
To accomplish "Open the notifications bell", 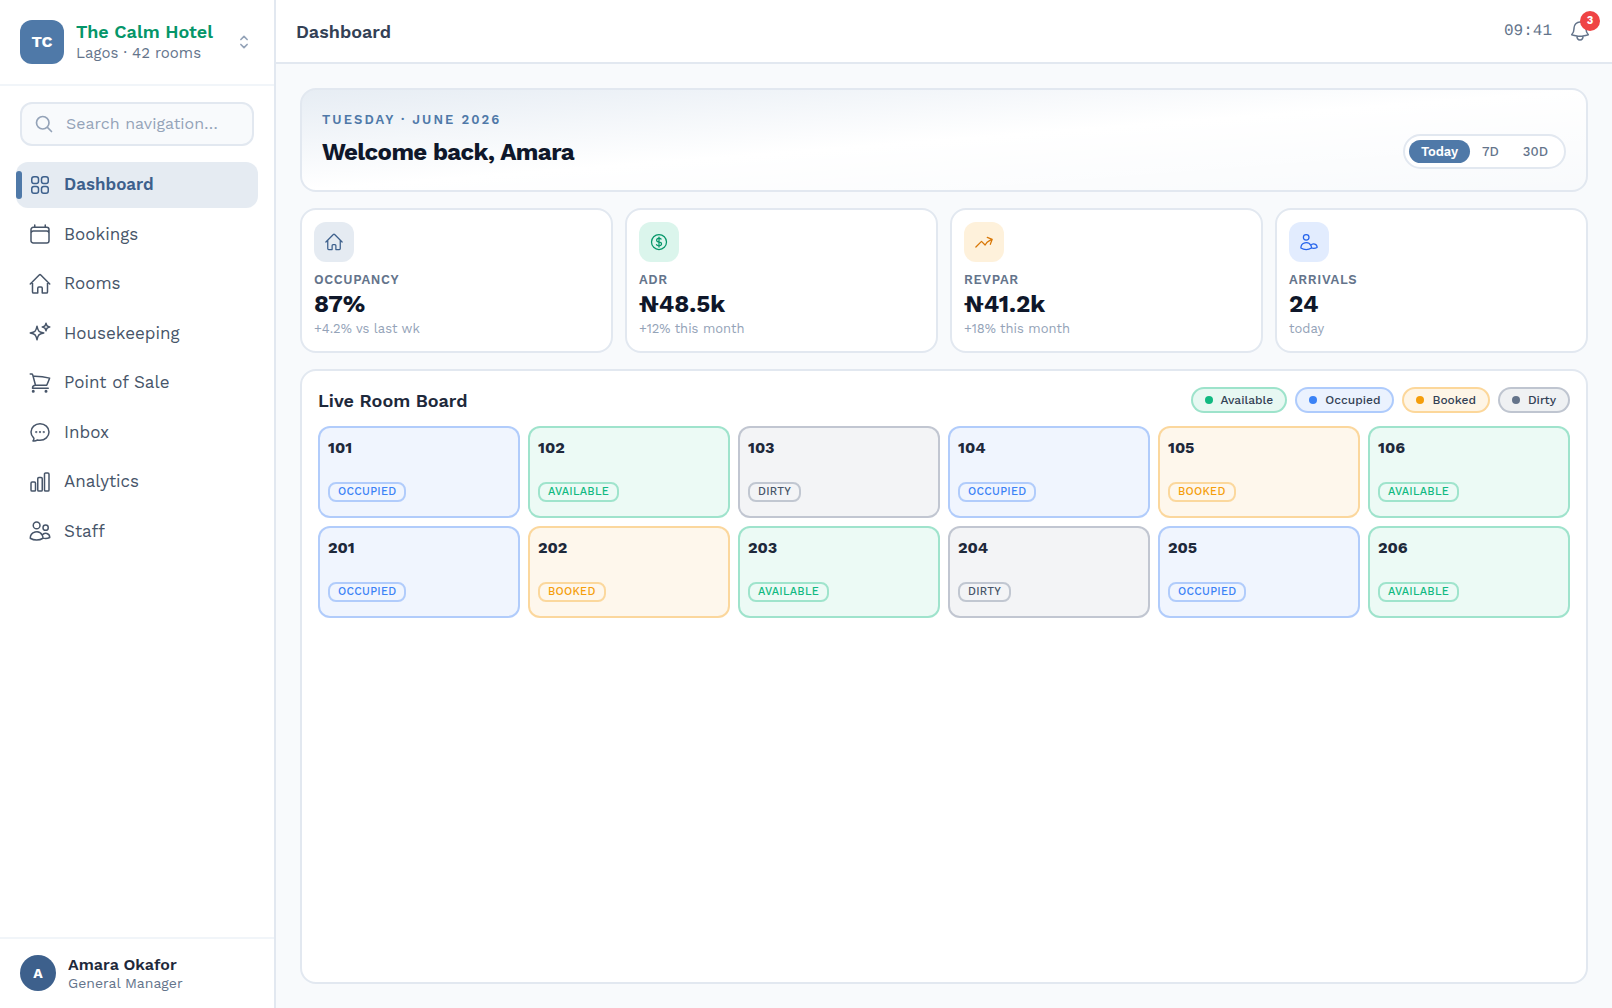I will [x=1580, y=31].
